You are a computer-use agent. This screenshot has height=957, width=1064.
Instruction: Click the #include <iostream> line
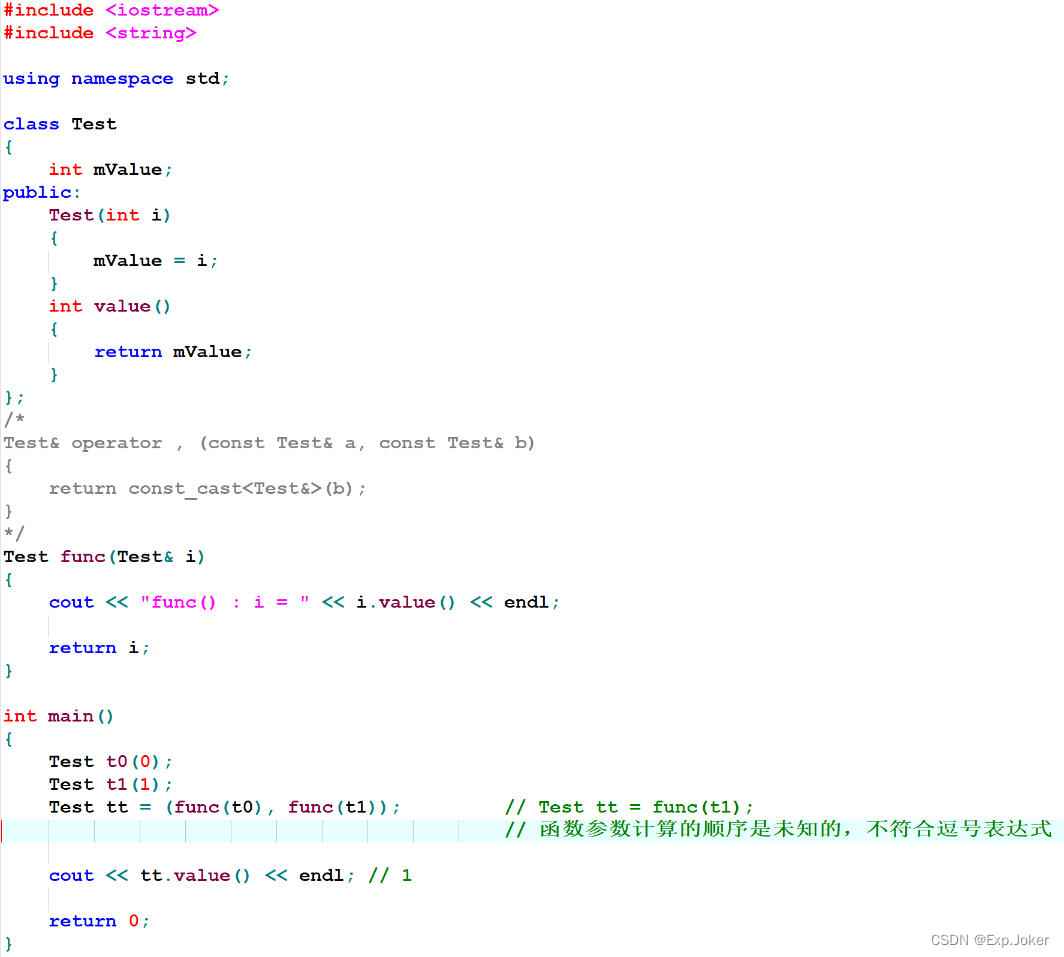[110, 10]
